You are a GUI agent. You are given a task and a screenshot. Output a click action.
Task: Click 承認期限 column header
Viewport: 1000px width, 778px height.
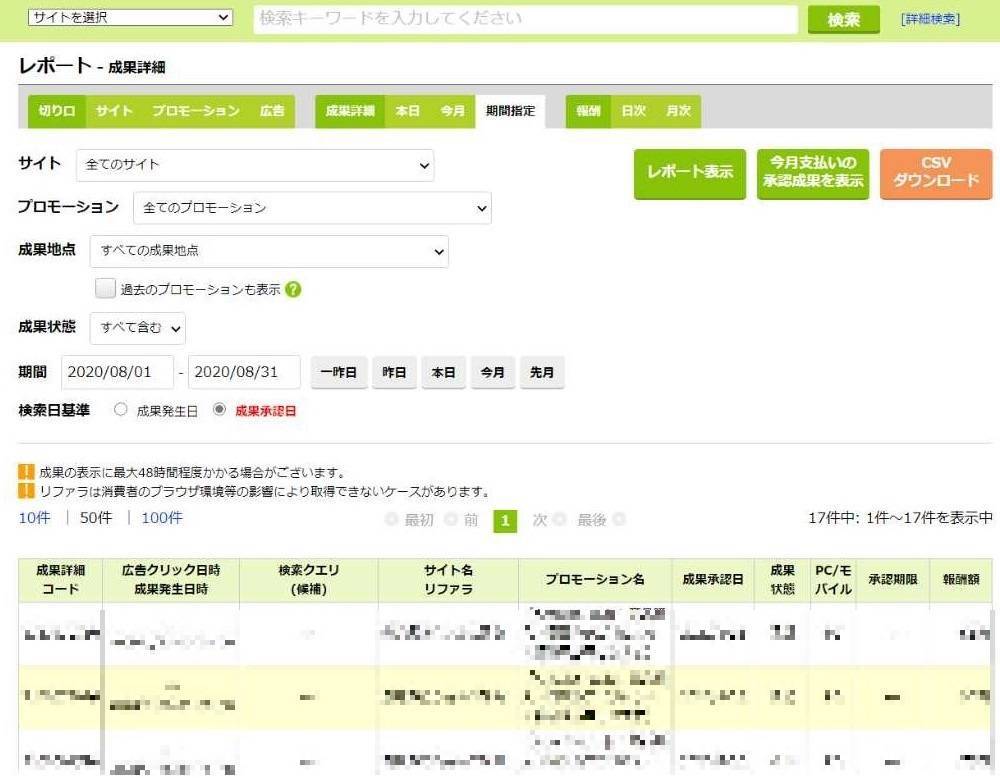(x=893, y=580)
